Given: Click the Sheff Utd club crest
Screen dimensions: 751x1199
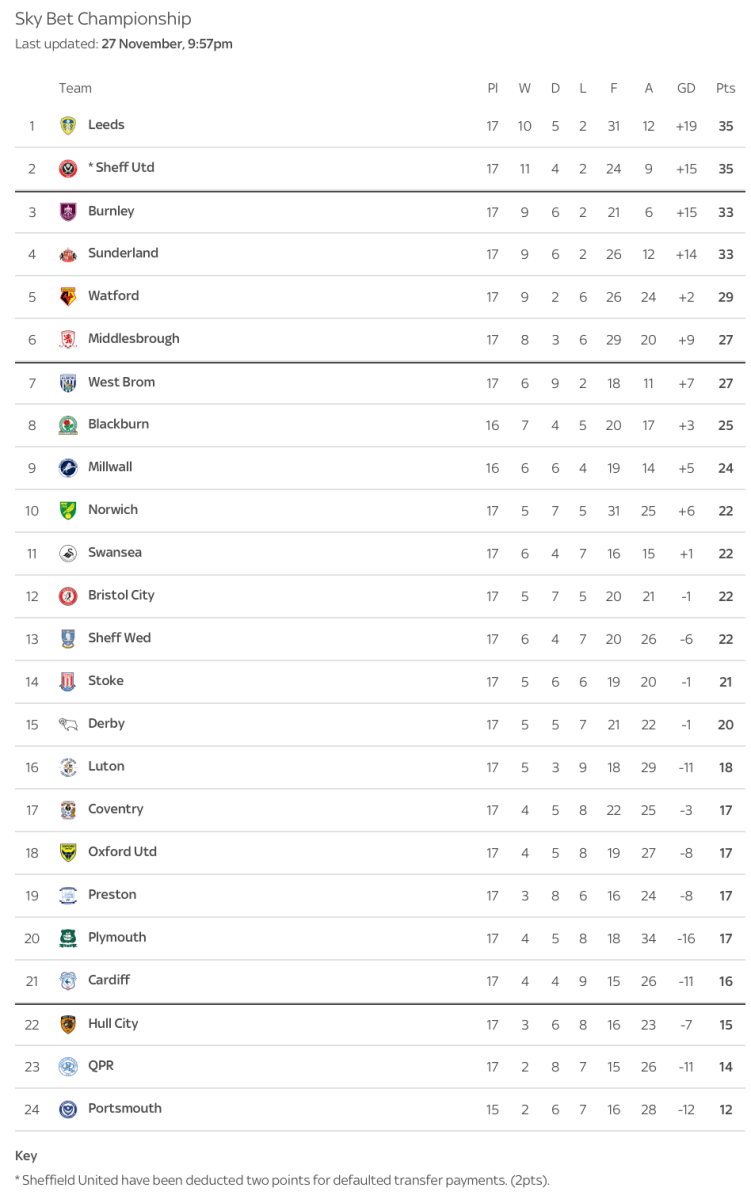Looking at the screenshot, I should pyautogui.click(x=68, y=169).
